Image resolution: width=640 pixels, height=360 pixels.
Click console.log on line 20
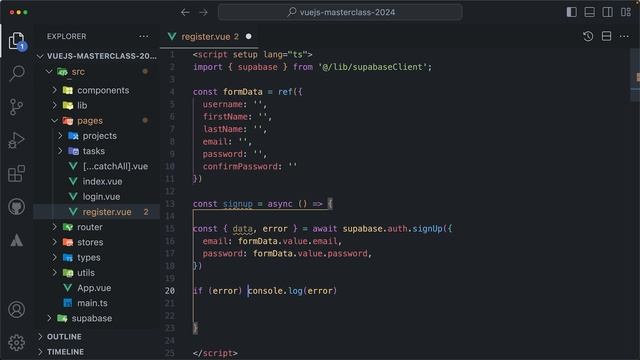point(275,291)
